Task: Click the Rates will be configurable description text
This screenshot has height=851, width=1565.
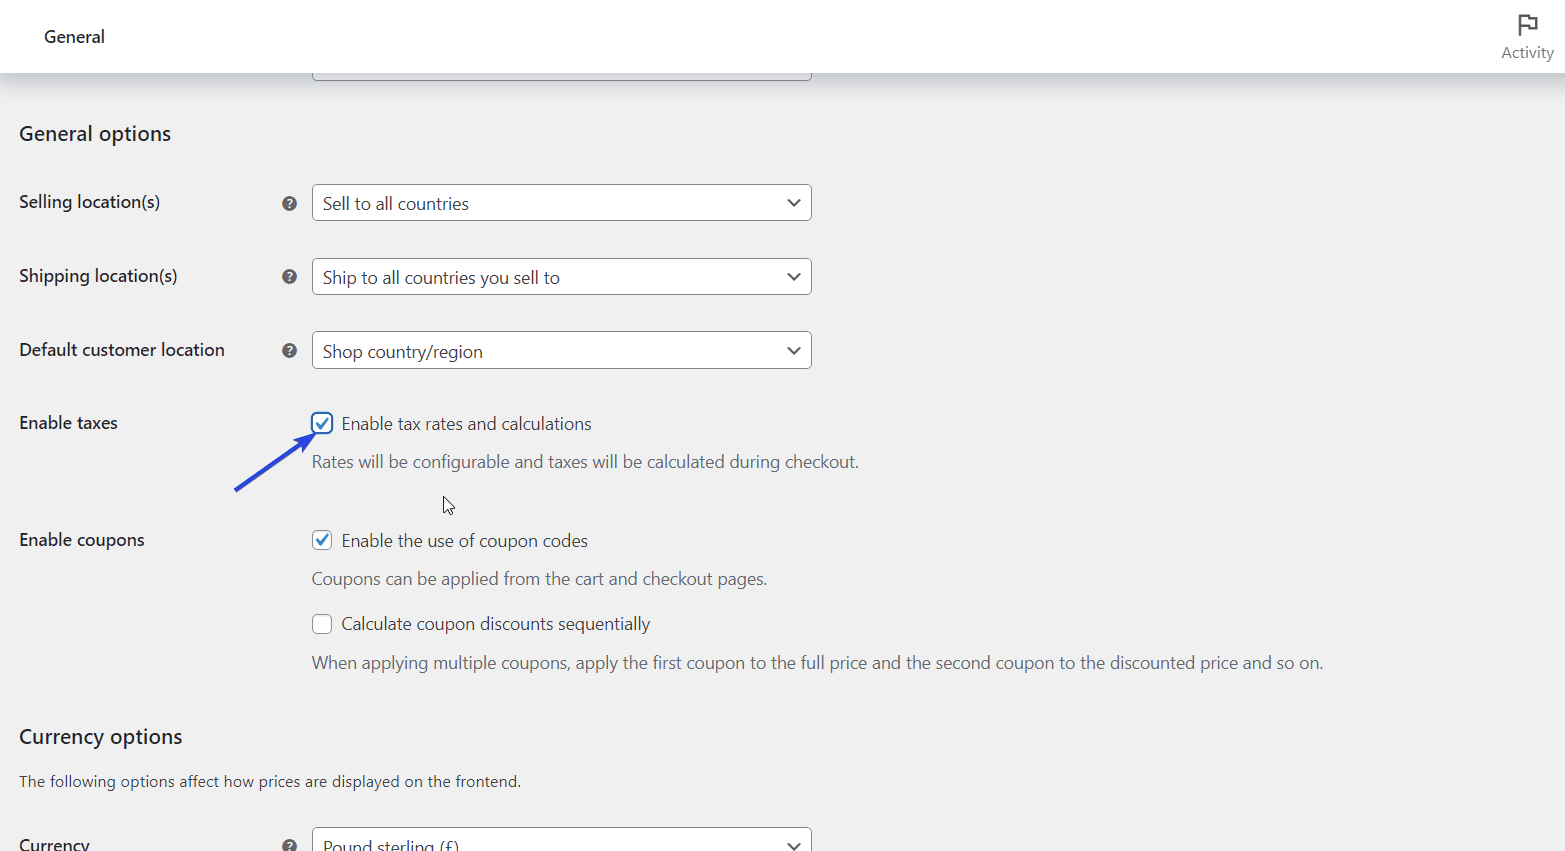Action: (585, 462)
